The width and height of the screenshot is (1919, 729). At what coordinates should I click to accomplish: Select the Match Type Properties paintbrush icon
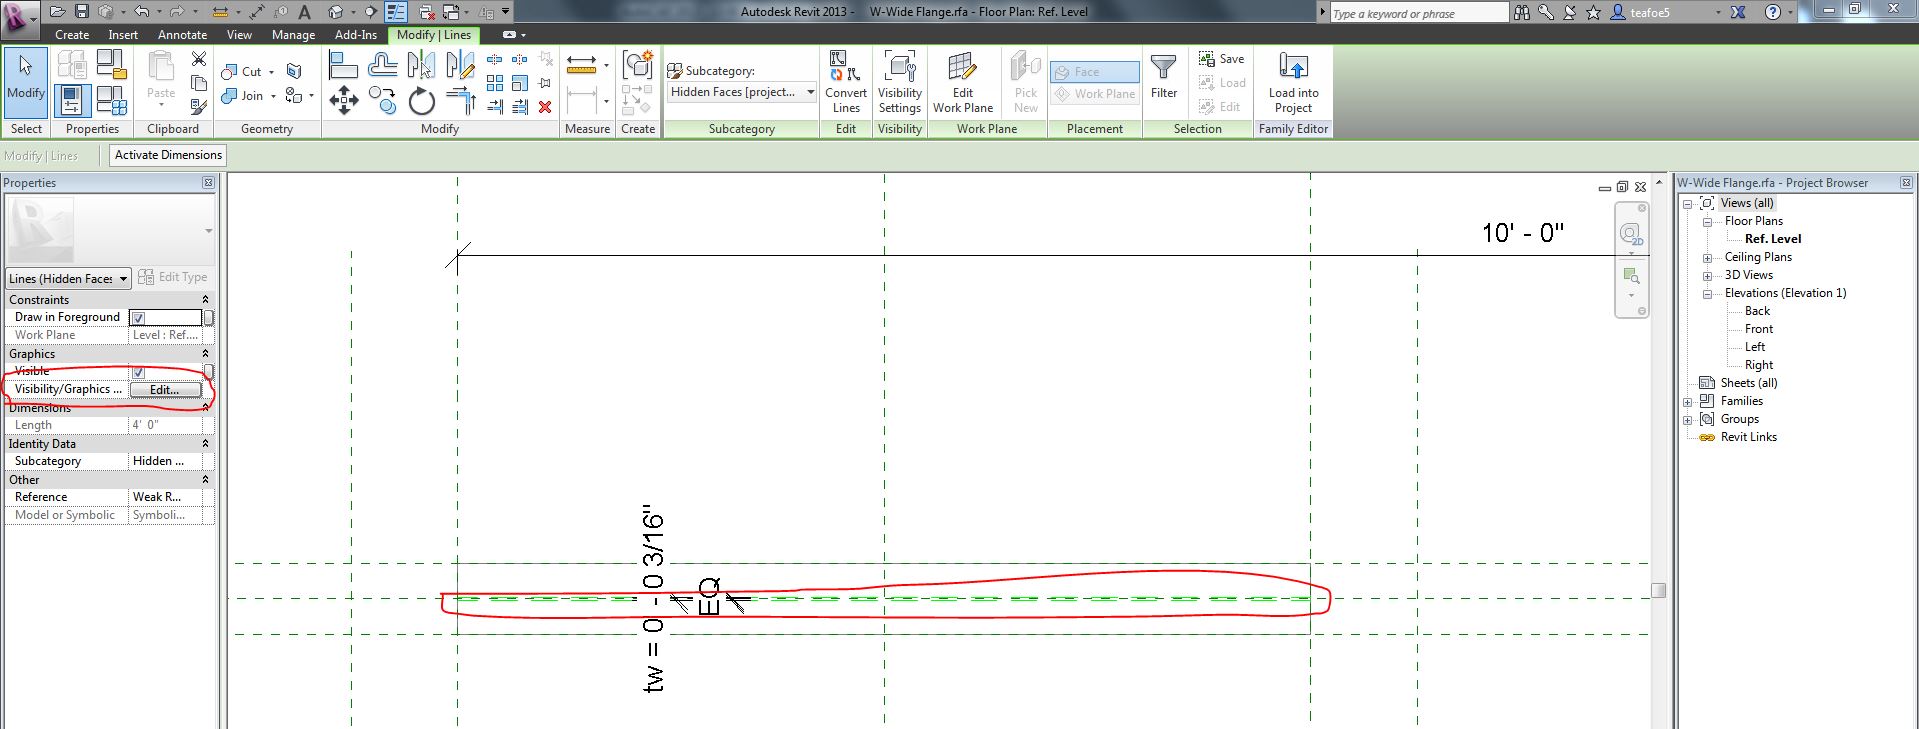coord(199,105)
